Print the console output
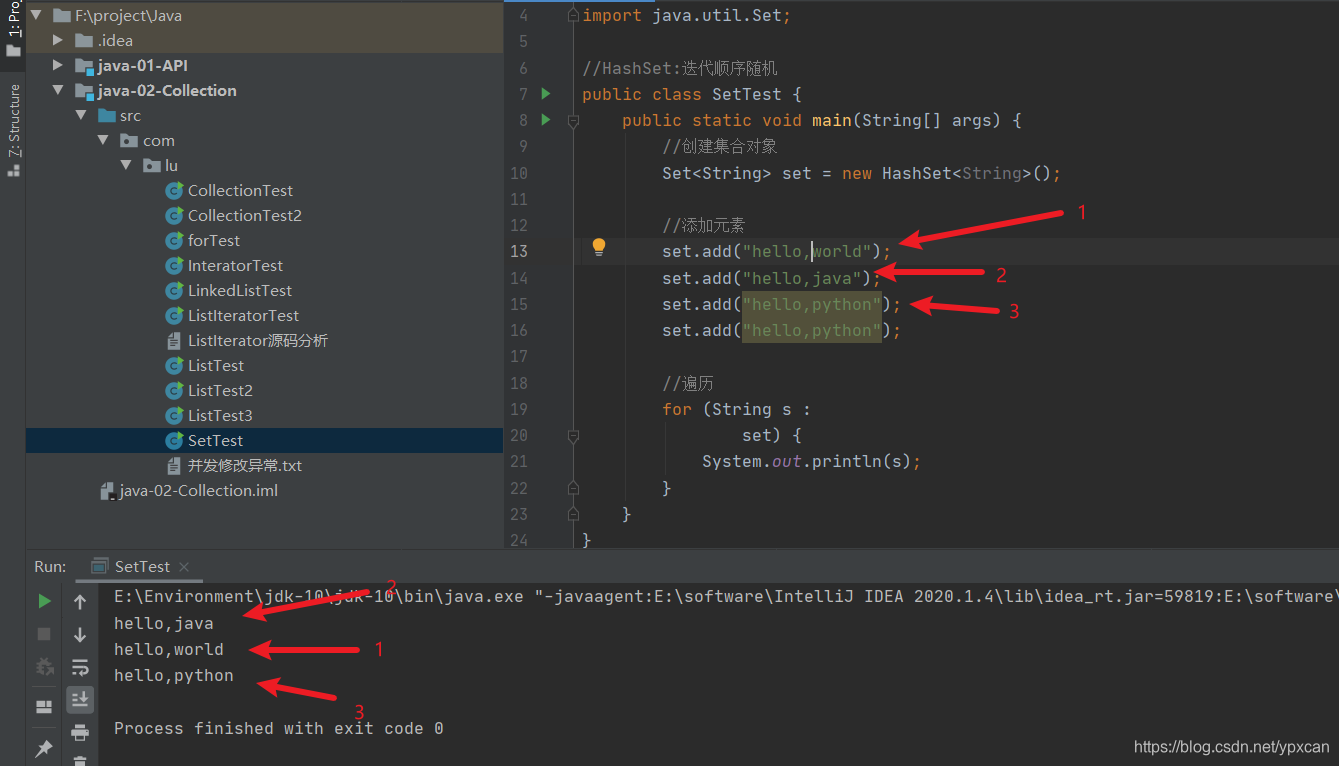1339x766 pixels. pos(80,732)
